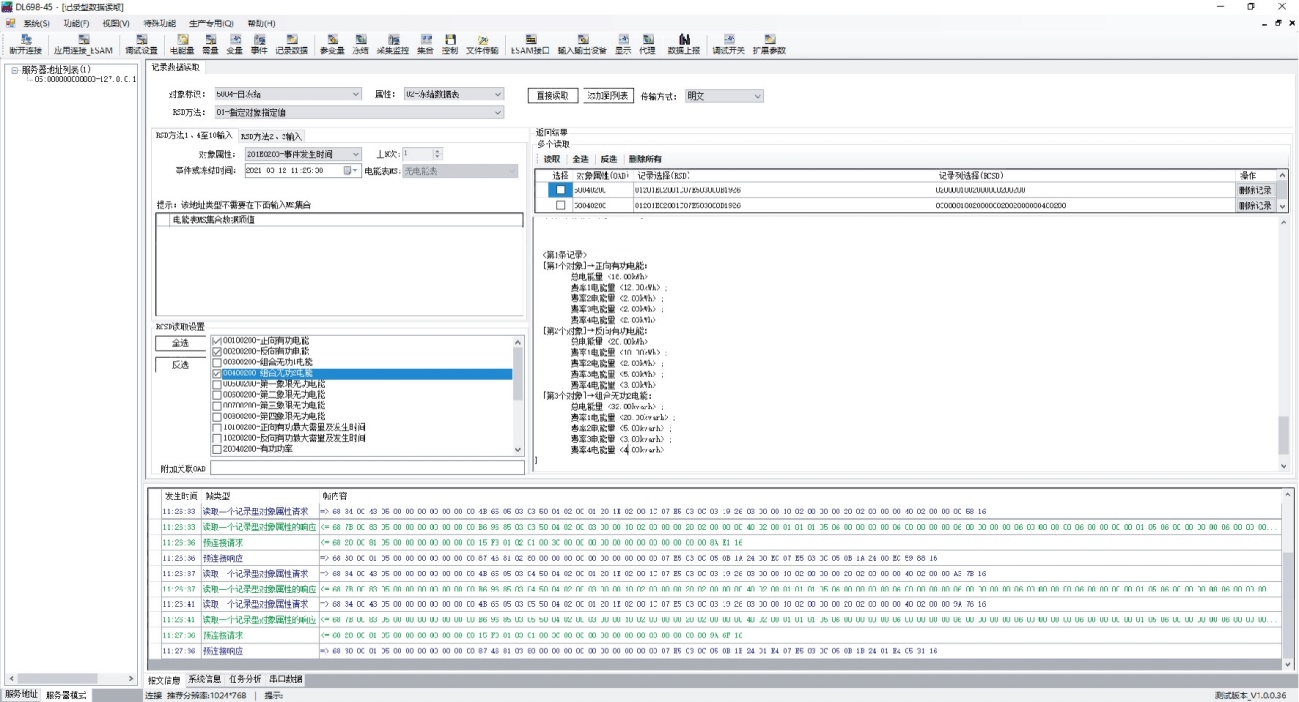
Task: Switch to 服务器模式 left panel tab
Action: pos(66,694)
